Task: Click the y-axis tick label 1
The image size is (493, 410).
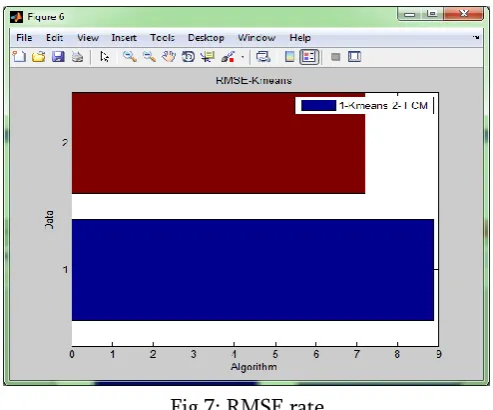Action: pyautogui.click(x=65, y=269)
